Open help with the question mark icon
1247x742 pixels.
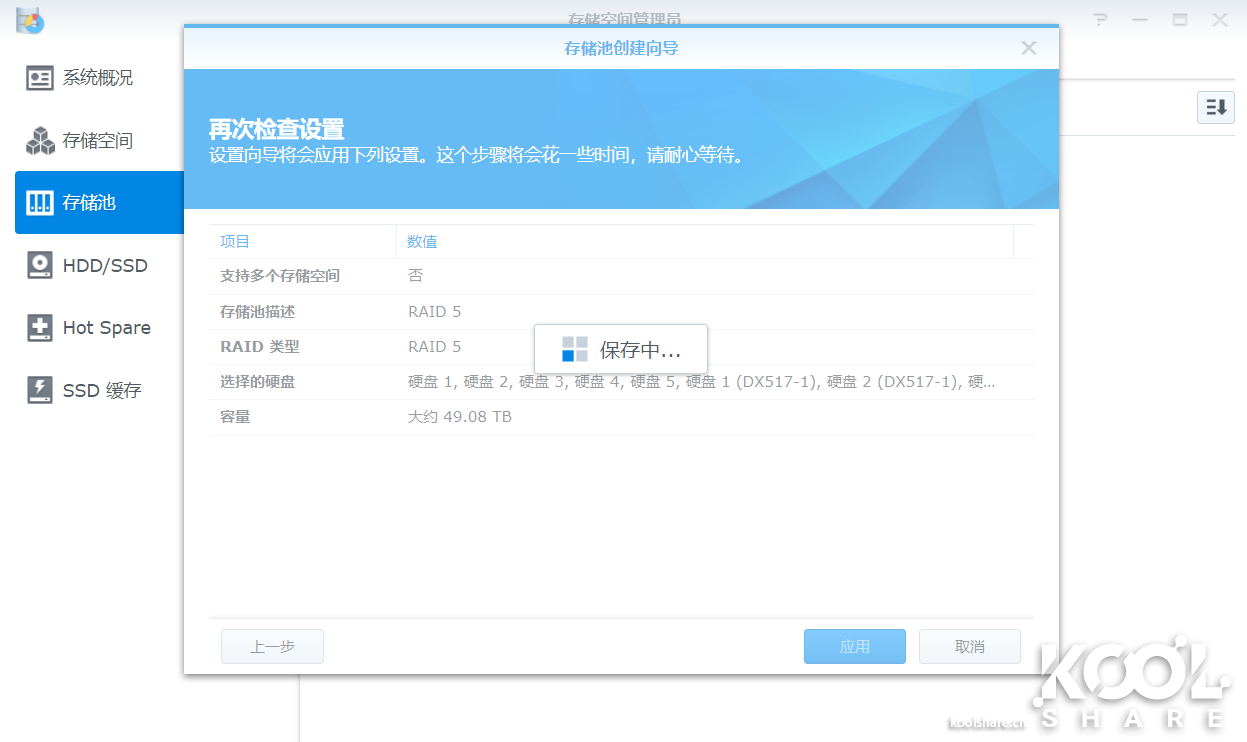(1100, 20)
